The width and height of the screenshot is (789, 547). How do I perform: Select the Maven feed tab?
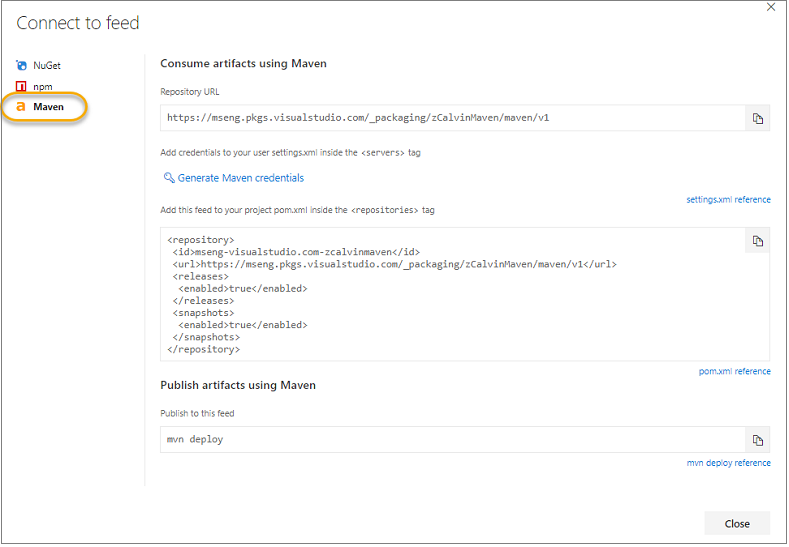click(x=48, y=107)
